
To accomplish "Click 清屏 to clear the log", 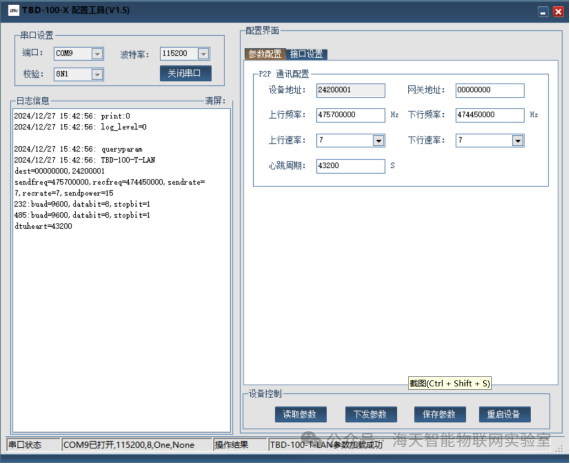I will coord(215,101).
